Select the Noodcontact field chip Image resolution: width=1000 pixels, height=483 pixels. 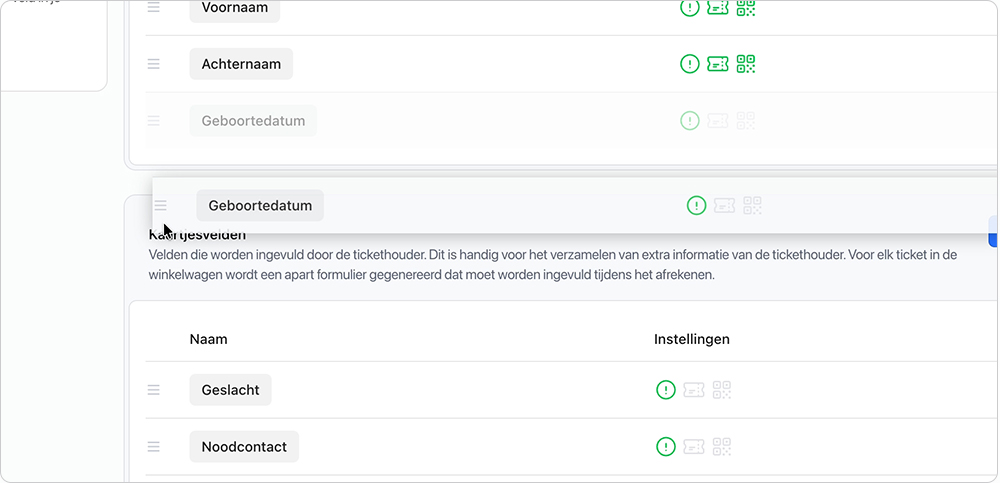(244, 447)
